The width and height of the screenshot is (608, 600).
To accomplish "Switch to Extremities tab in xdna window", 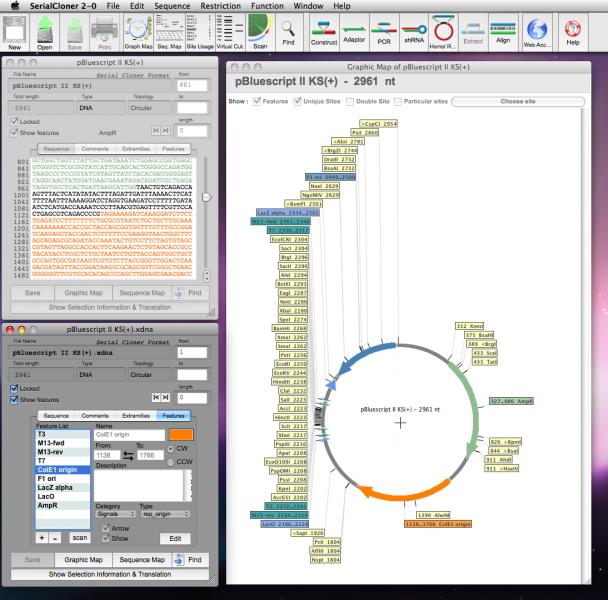I will [136, 415].
